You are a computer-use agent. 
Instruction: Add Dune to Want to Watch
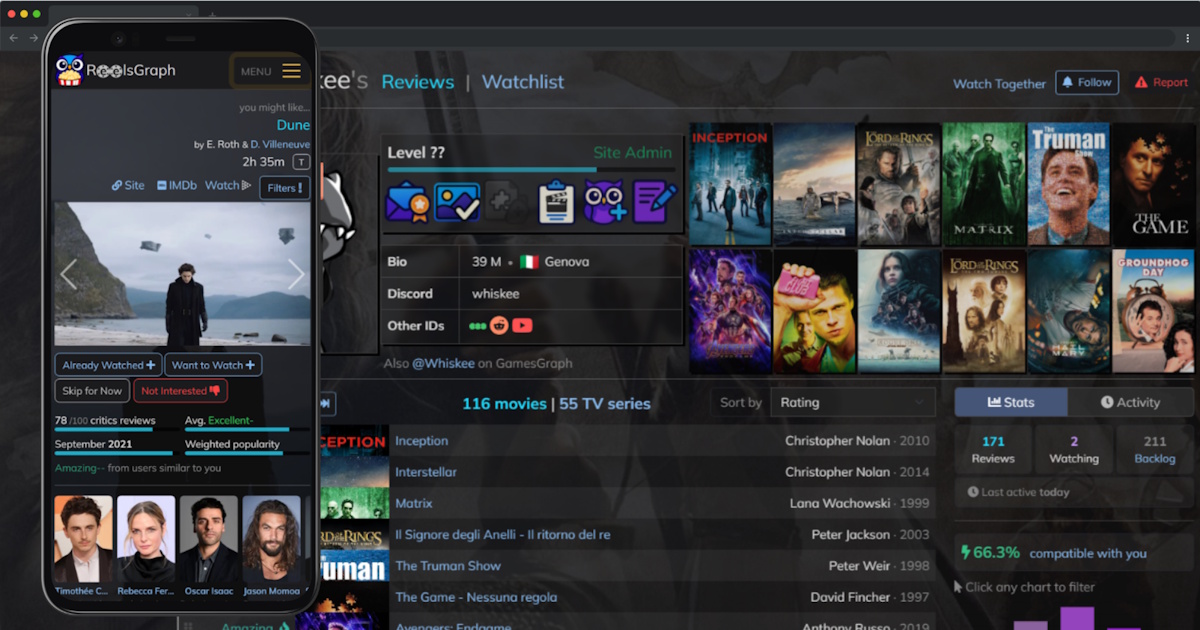click(x=214, y=365)
